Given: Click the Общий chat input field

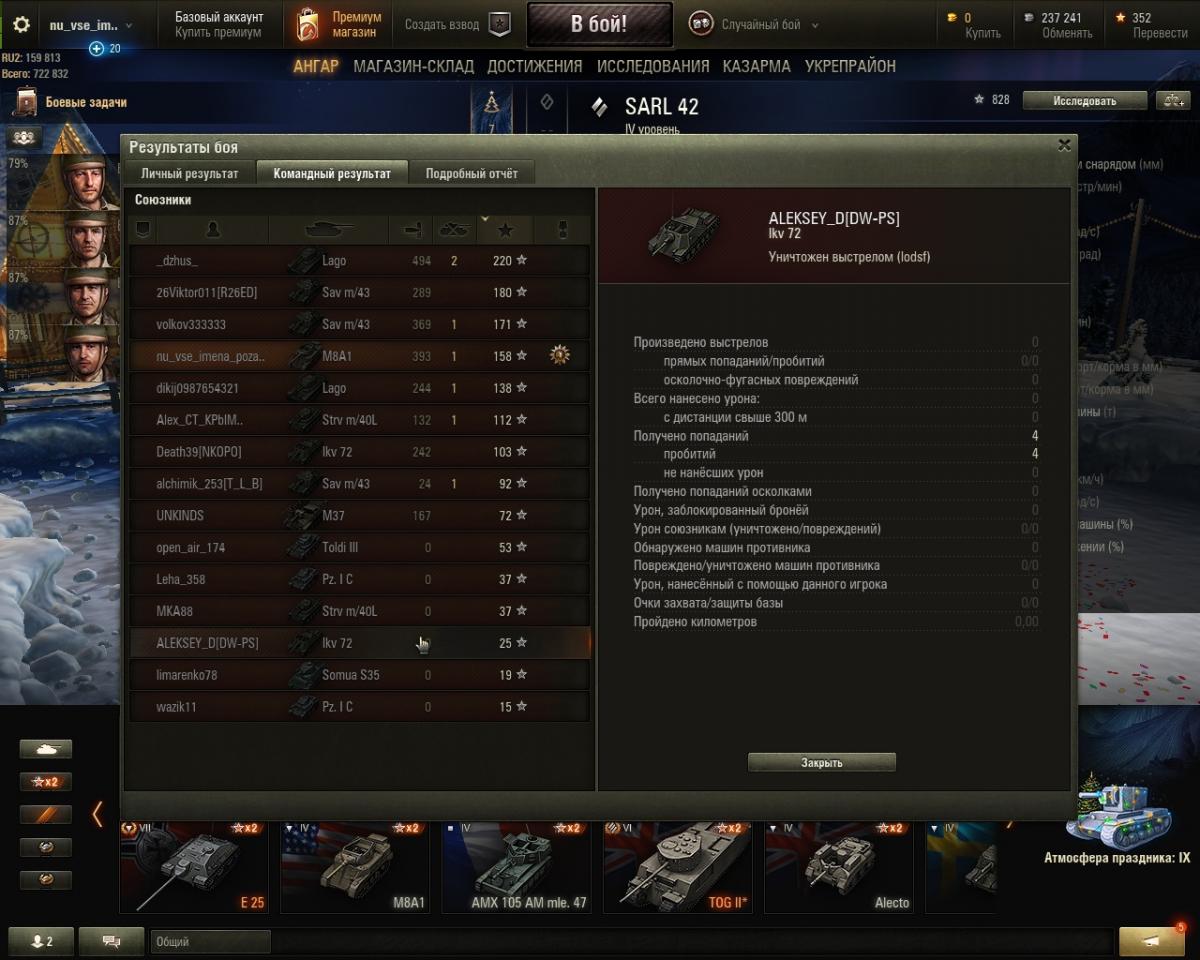Looking at the screenshot, I should click(210, 941).
